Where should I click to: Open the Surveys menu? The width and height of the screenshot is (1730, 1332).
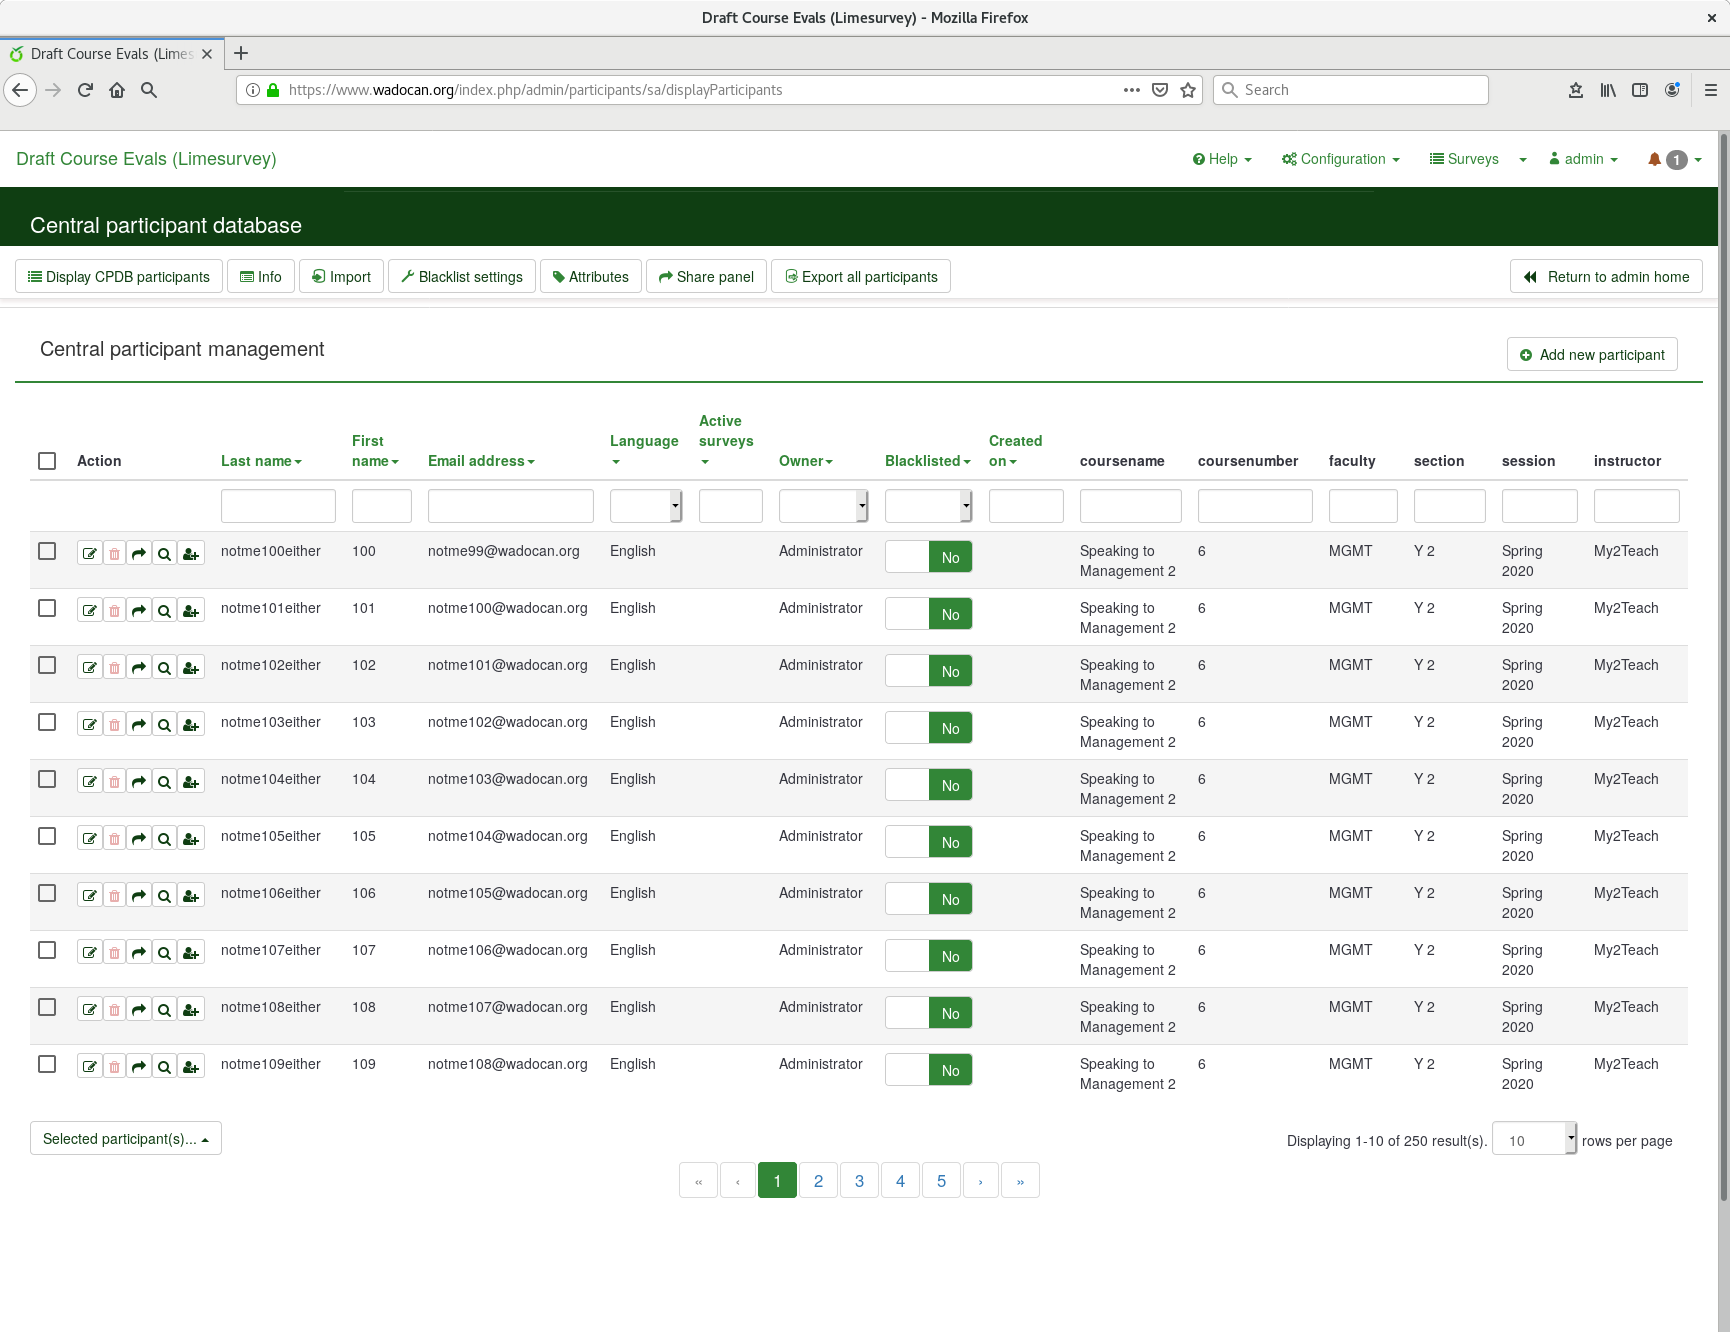(x=1464, y=159)
